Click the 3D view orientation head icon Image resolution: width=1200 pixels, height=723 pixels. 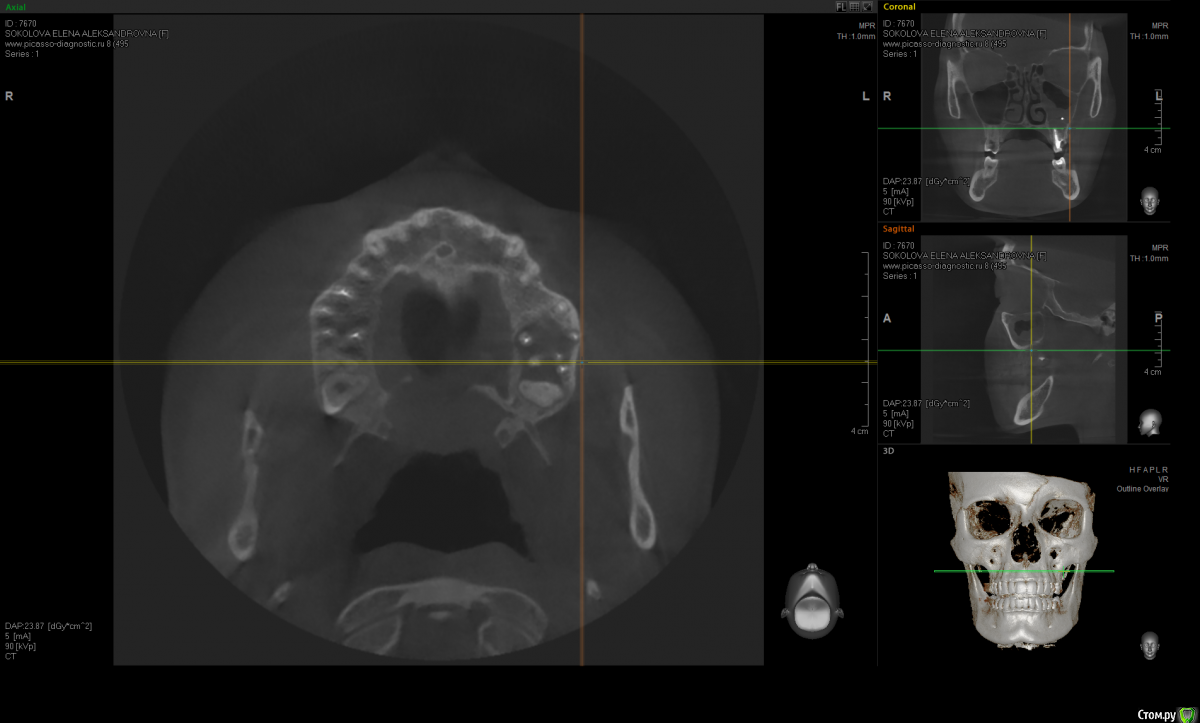[1150, 644]
